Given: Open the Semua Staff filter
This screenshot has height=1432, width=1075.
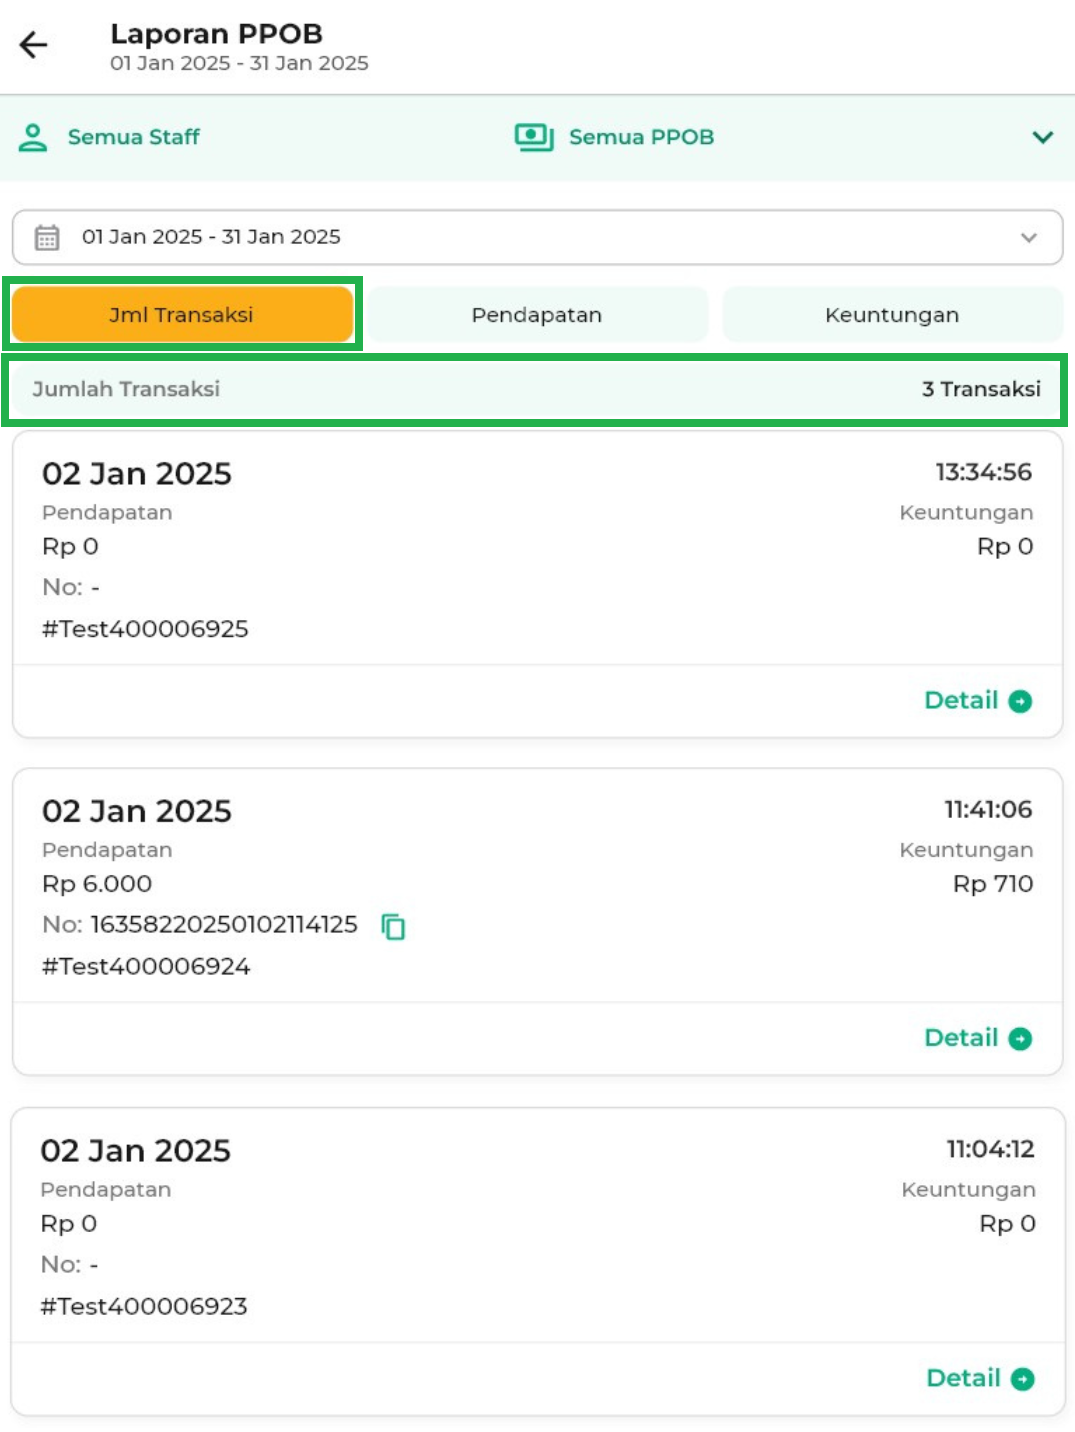Looking at the screenshot, I should [133, 138].
